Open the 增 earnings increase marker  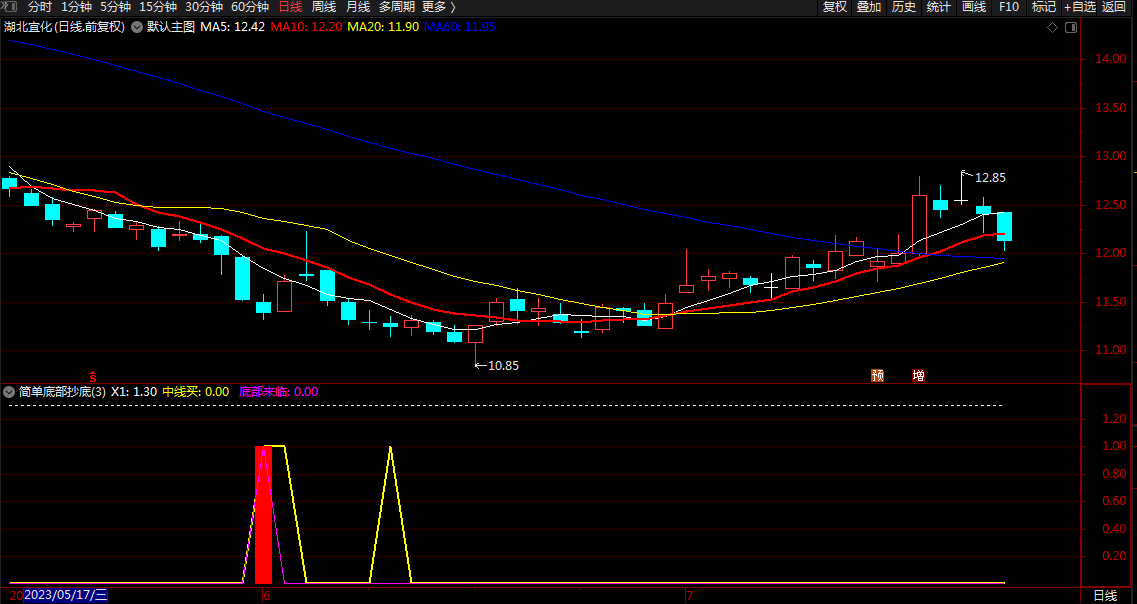coord(918,376)
